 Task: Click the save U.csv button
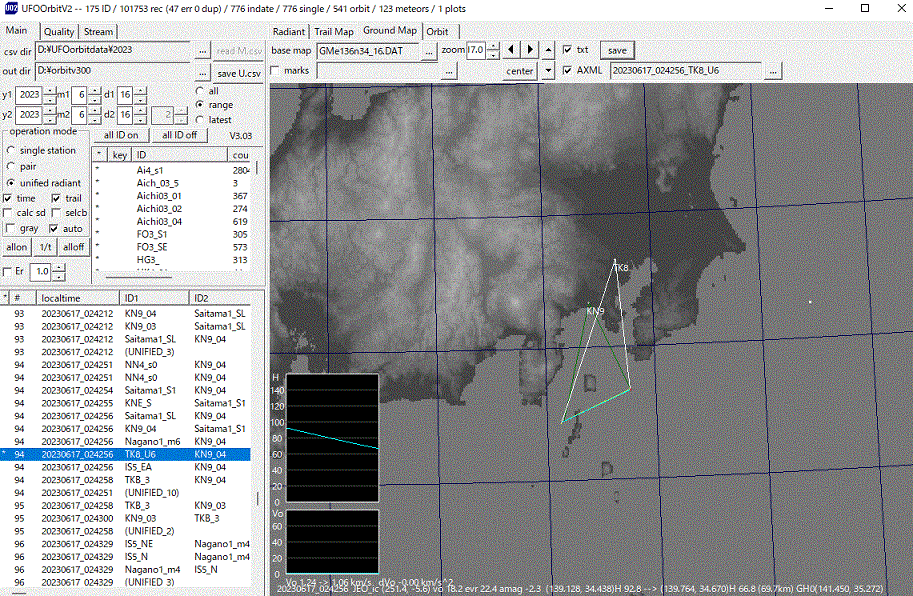pyautogui.click(x=240, y=72)
